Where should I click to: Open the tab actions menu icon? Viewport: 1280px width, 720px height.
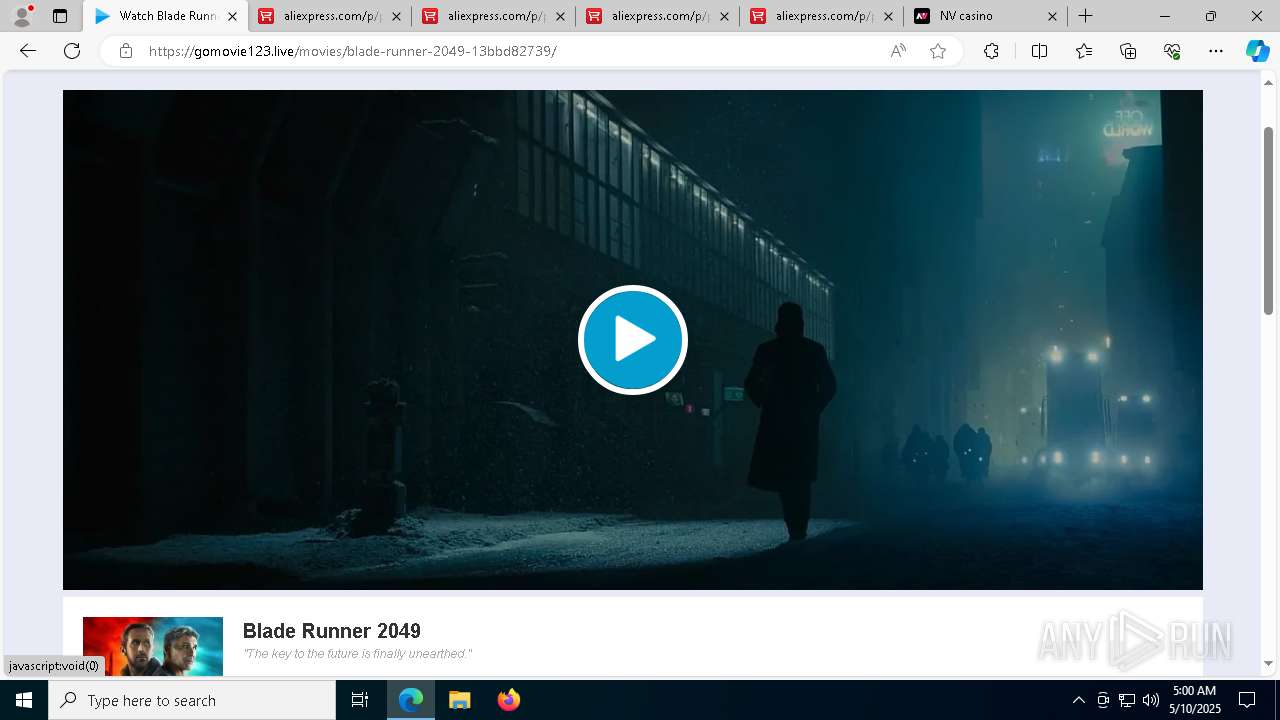[x=60, y=16]
